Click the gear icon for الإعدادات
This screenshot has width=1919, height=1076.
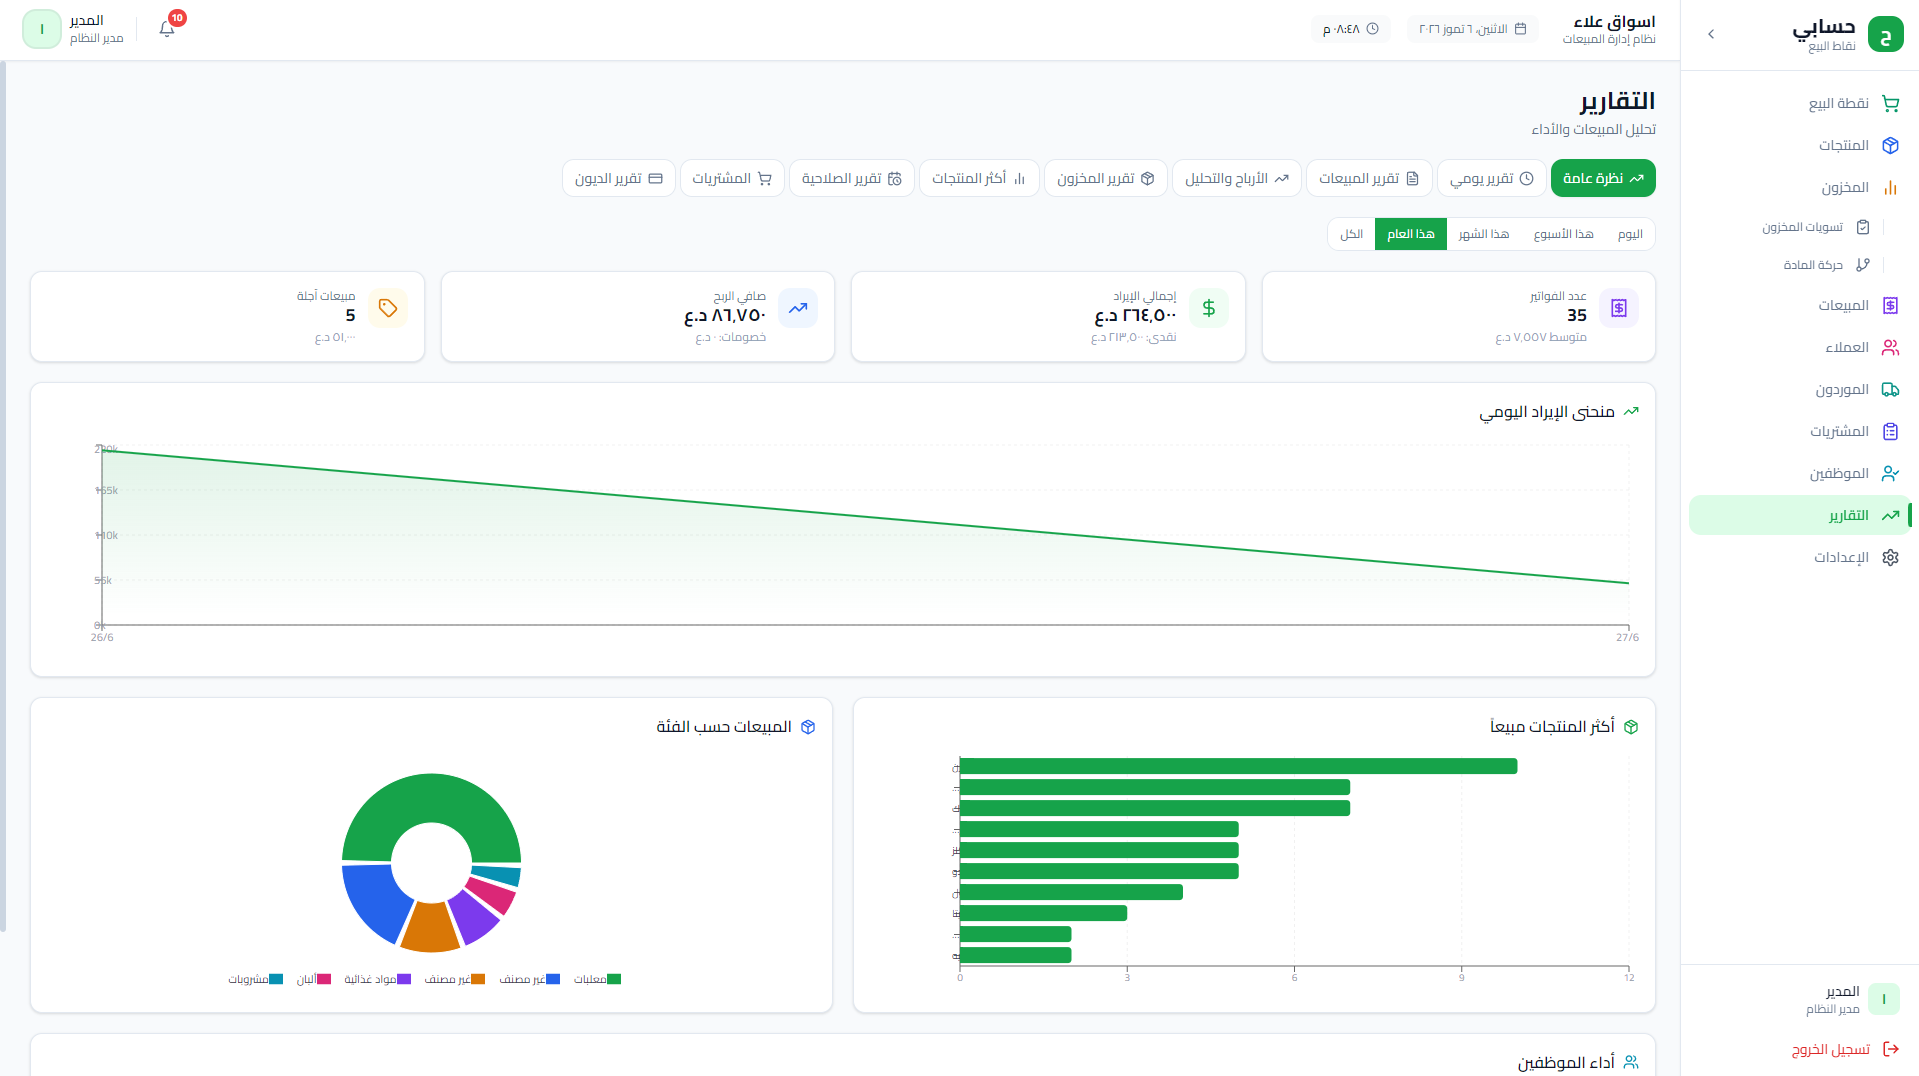[x=1890, y=557]
